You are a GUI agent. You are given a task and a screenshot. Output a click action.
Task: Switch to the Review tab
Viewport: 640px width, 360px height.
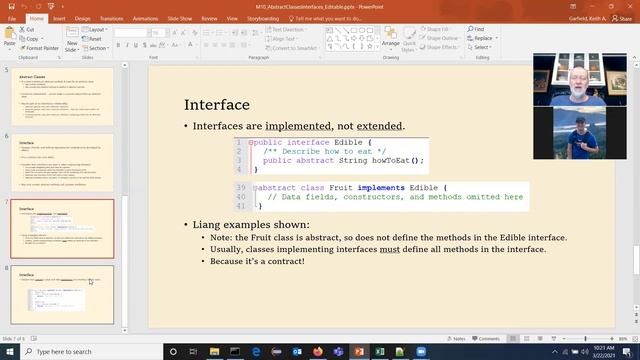pos(209,19)
